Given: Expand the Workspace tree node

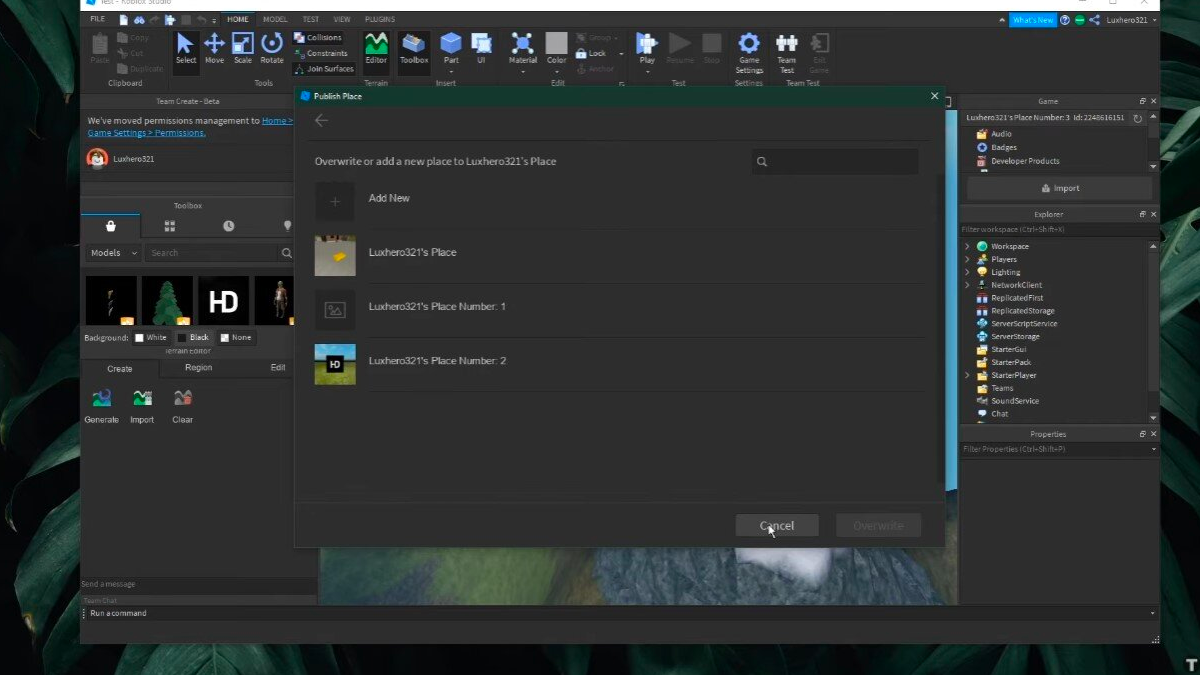Looking at the screenshot, I should (967, 246).
